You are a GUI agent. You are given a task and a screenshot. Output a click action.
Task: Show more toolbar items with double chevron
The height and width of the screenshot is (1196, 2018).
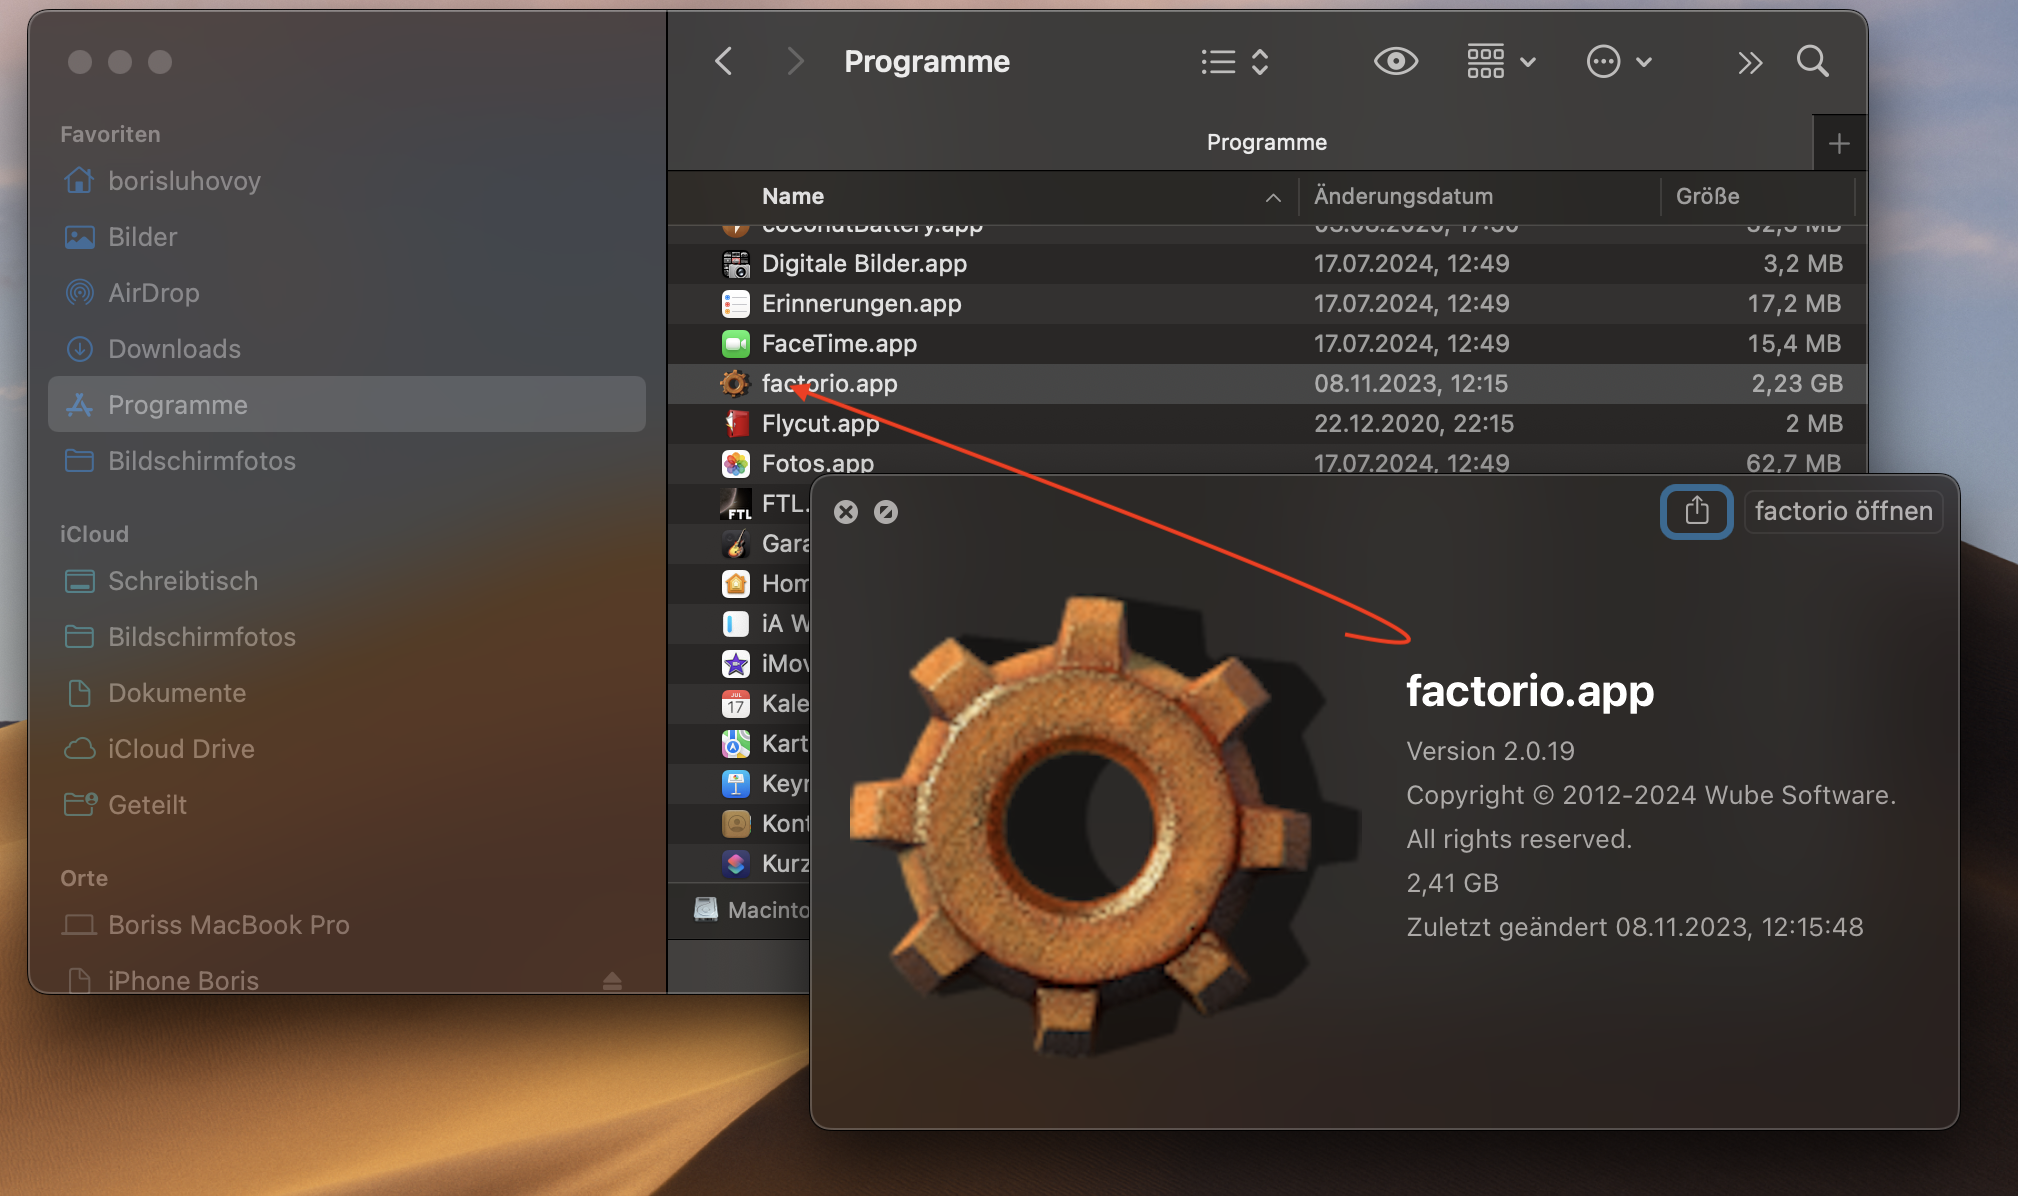[1749, 63]
